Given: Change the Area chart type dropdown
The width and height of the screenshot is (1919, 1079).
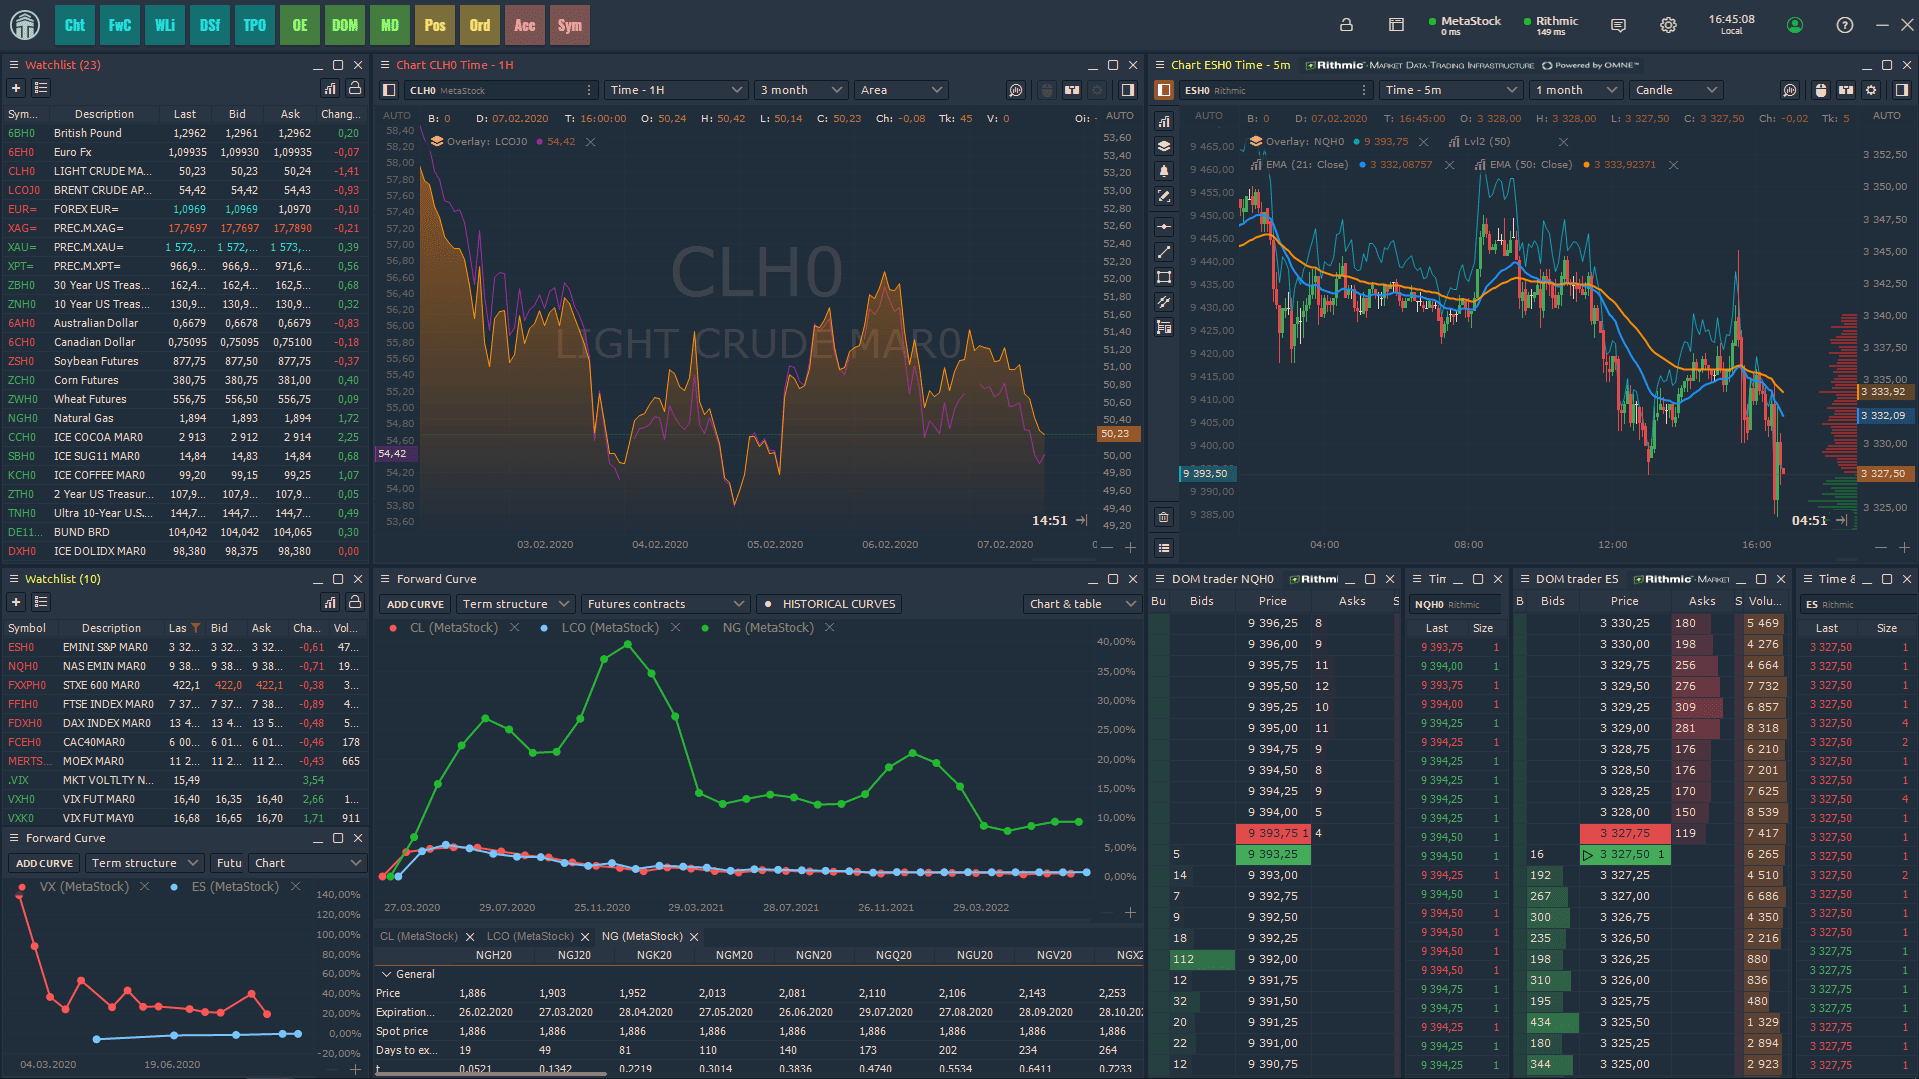Looking at the screenshot, I should [x=899, y=89].
